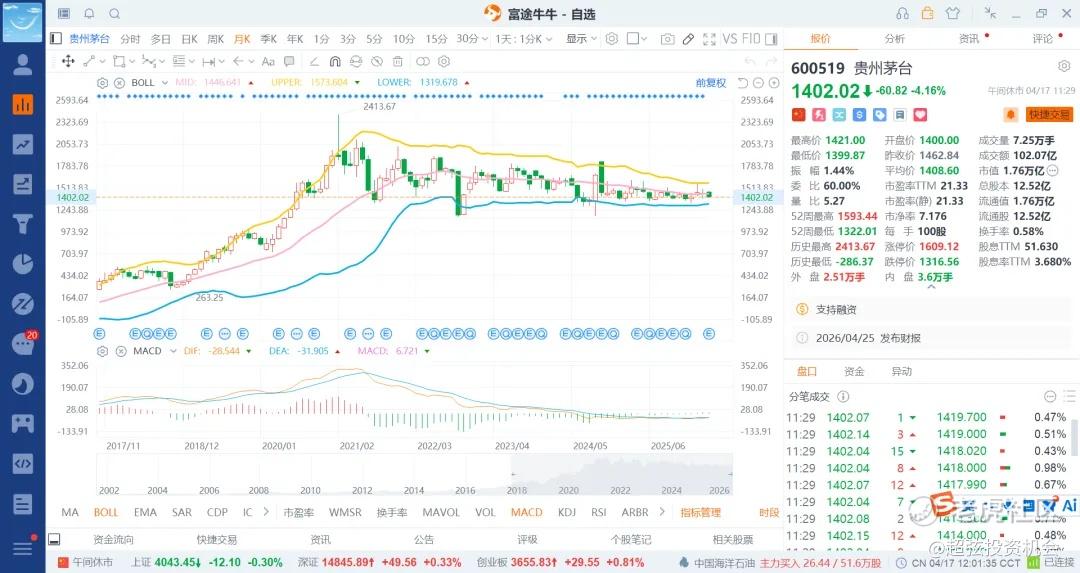Toggle the hide drawings eye icon
Image resolution: width=1080 pixels, height=573 pixels.
tap(377, 61)
